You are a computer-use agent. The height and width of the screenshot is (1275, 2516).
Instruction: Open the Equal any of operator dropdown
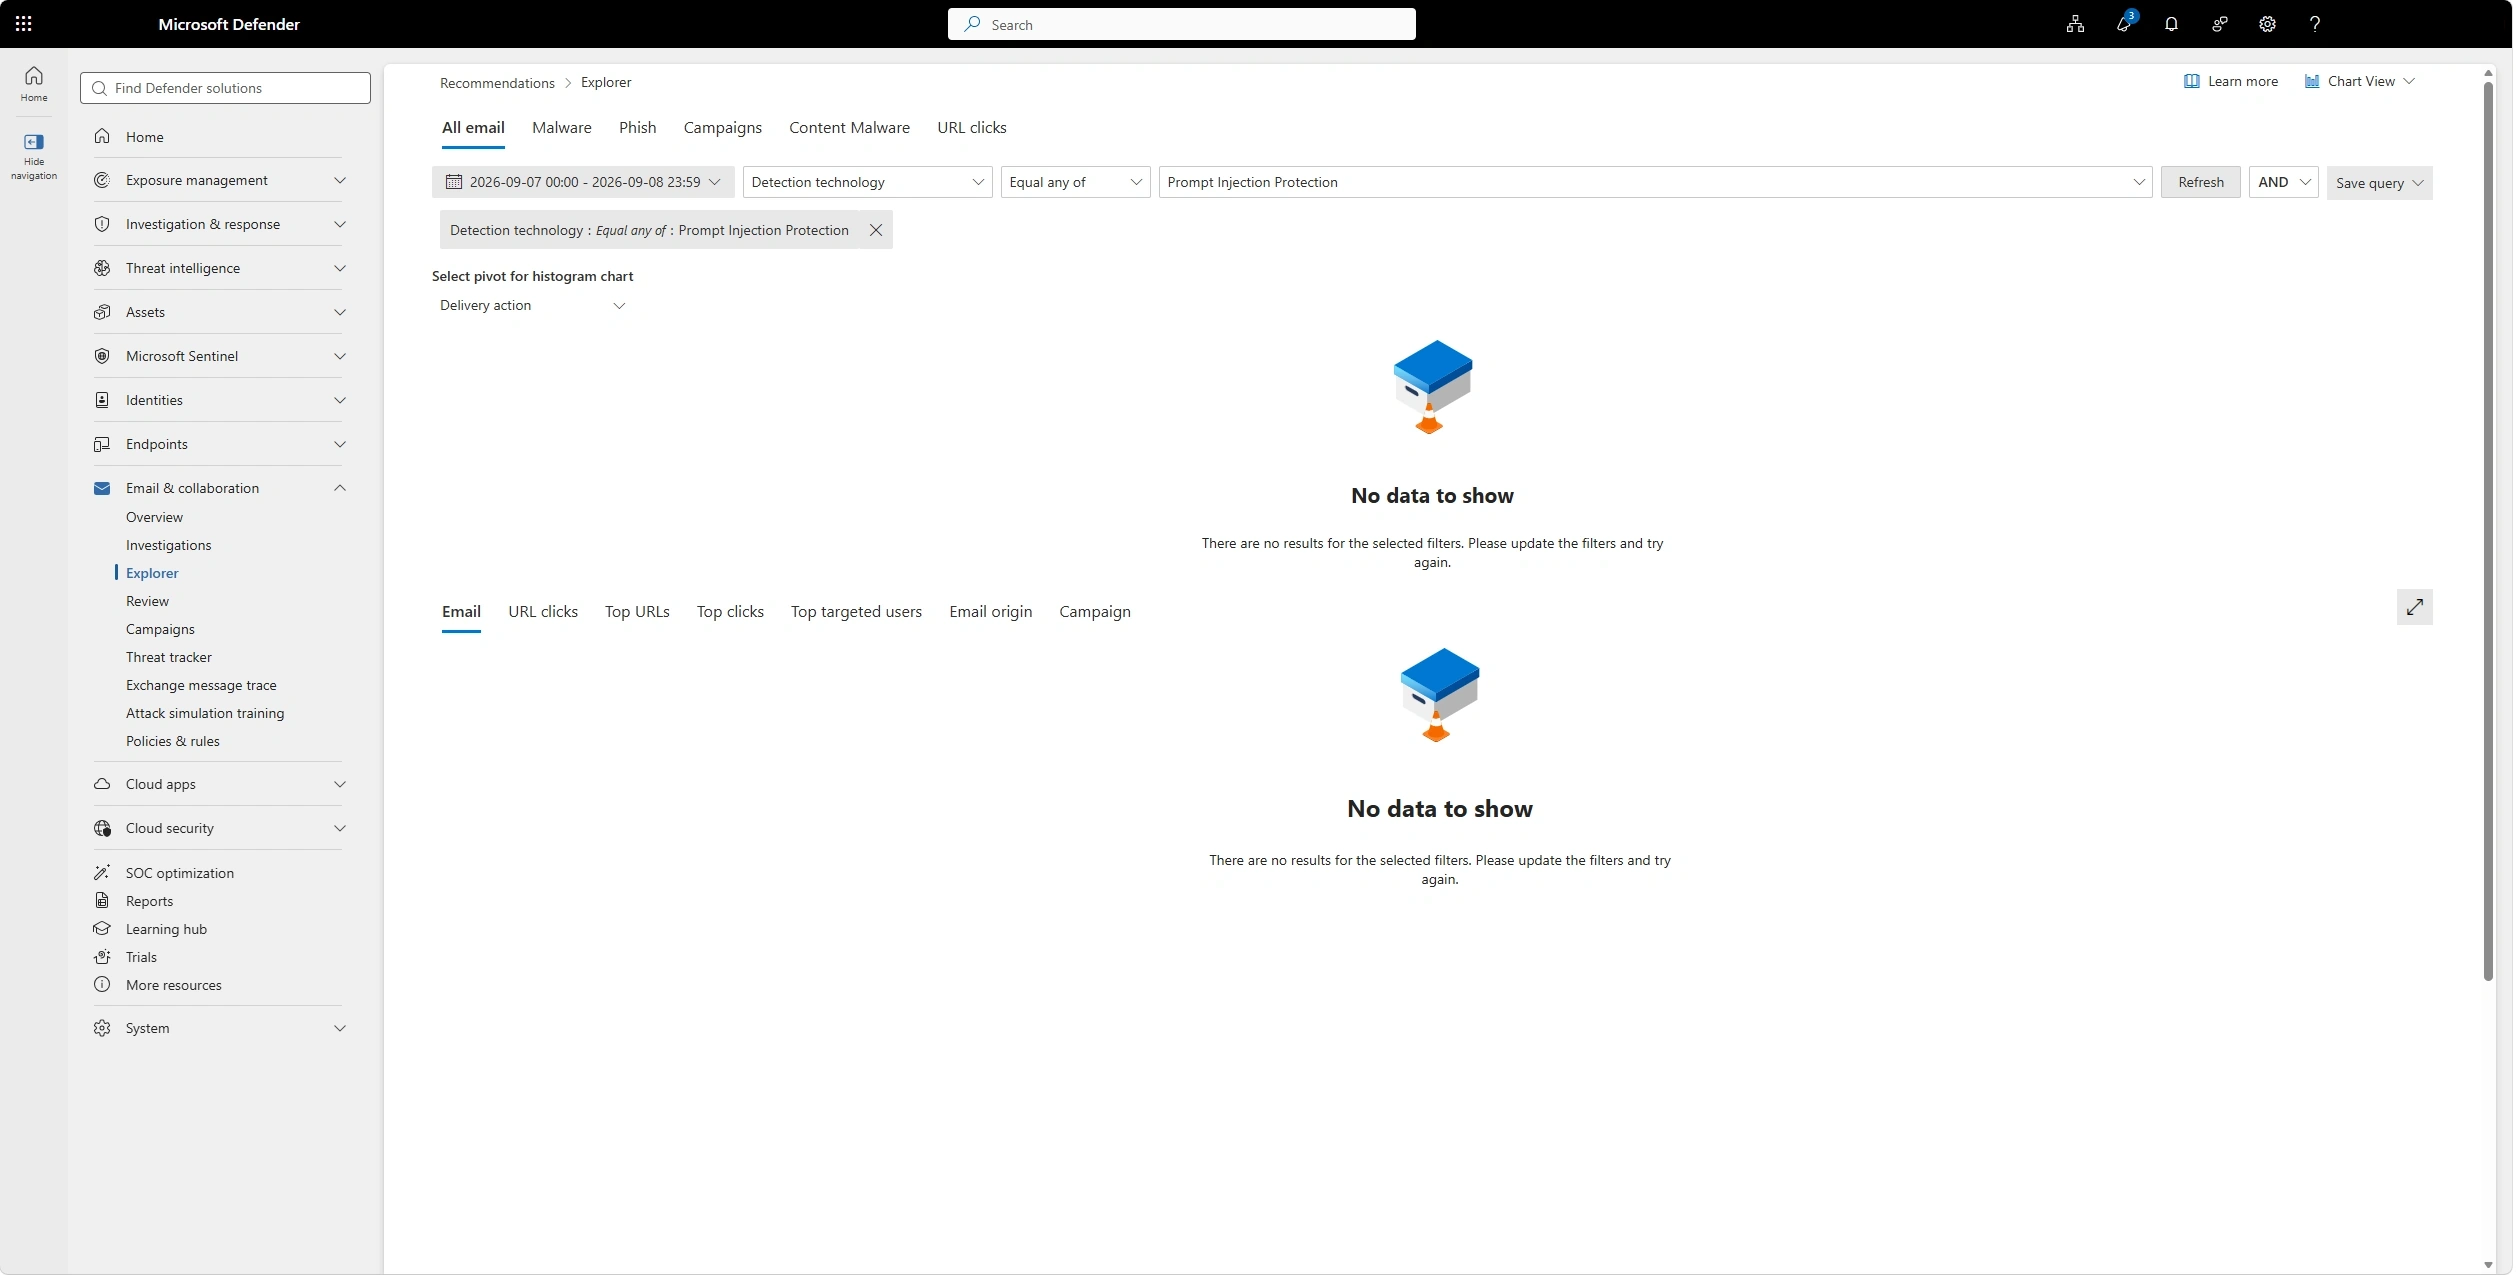(1075, 182)
